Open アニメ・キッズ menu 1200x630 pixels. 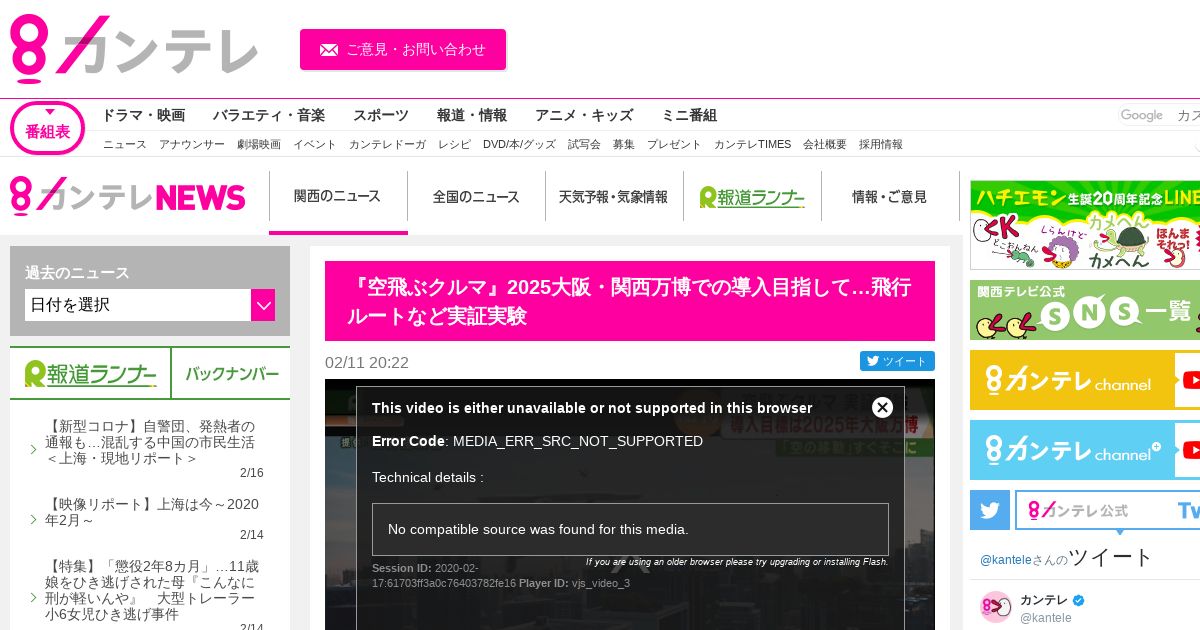click(584, 115)
